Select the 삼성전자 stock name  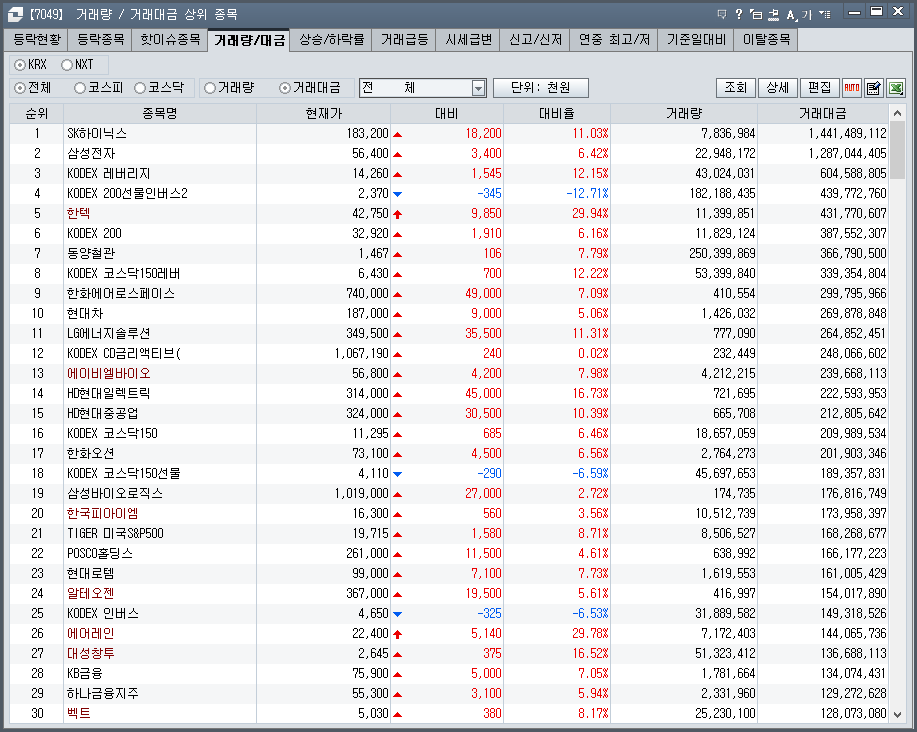(91, 154)
